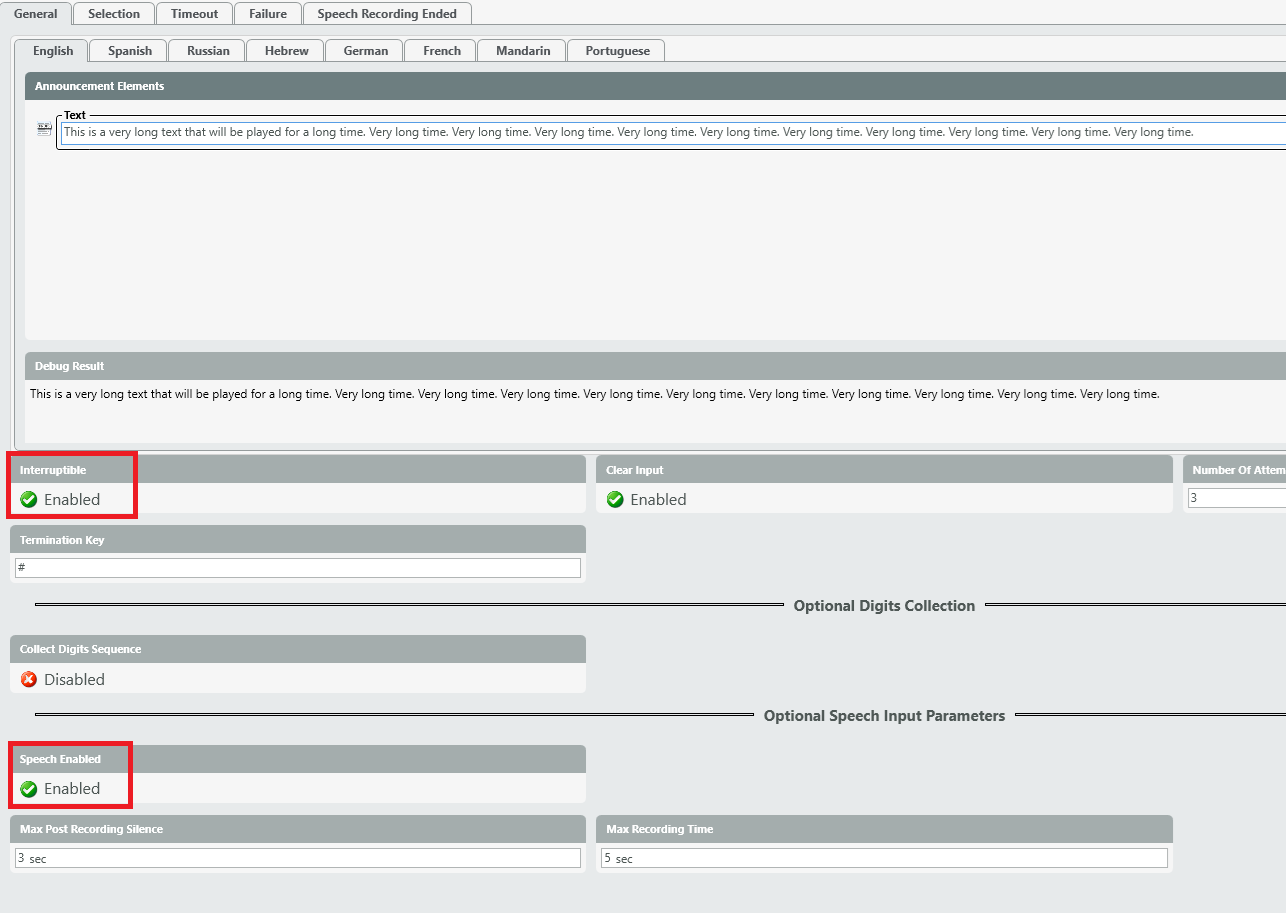Switch to the Selection tab
This screenshot has width=1286, height=913.
(x=114, y=14)
